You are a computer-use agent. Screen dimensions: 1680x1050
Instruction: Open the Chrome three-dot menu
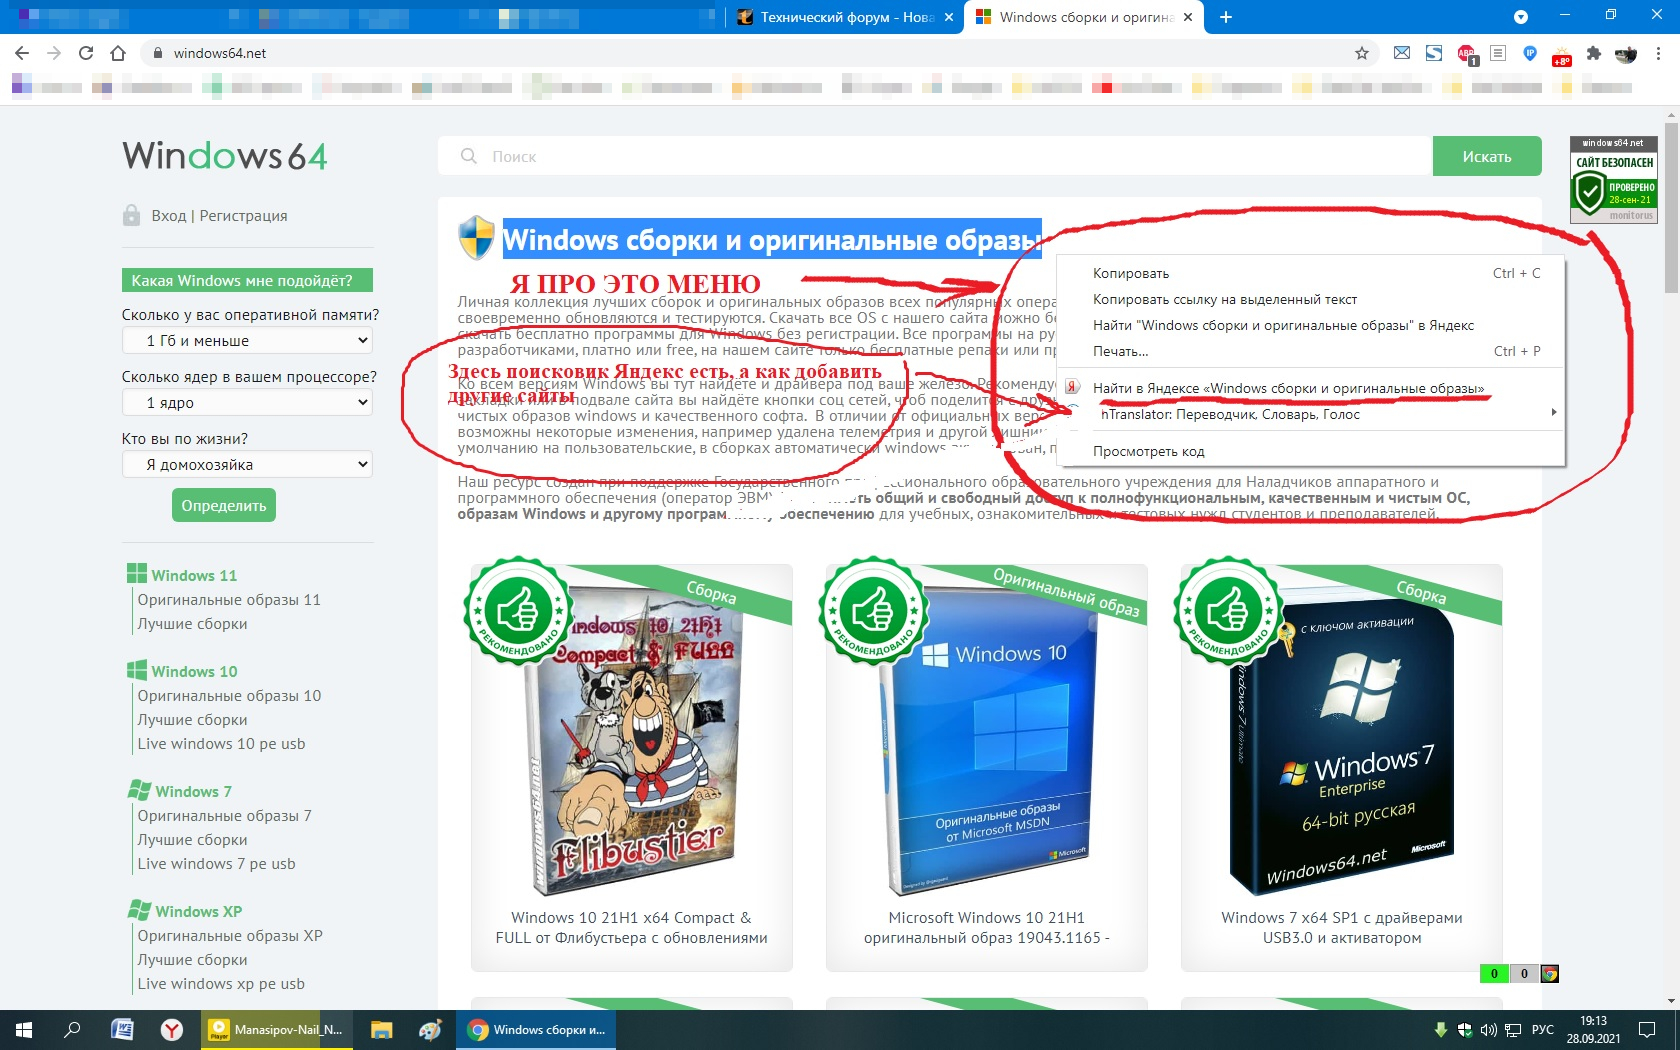[x=1658, y=53]
